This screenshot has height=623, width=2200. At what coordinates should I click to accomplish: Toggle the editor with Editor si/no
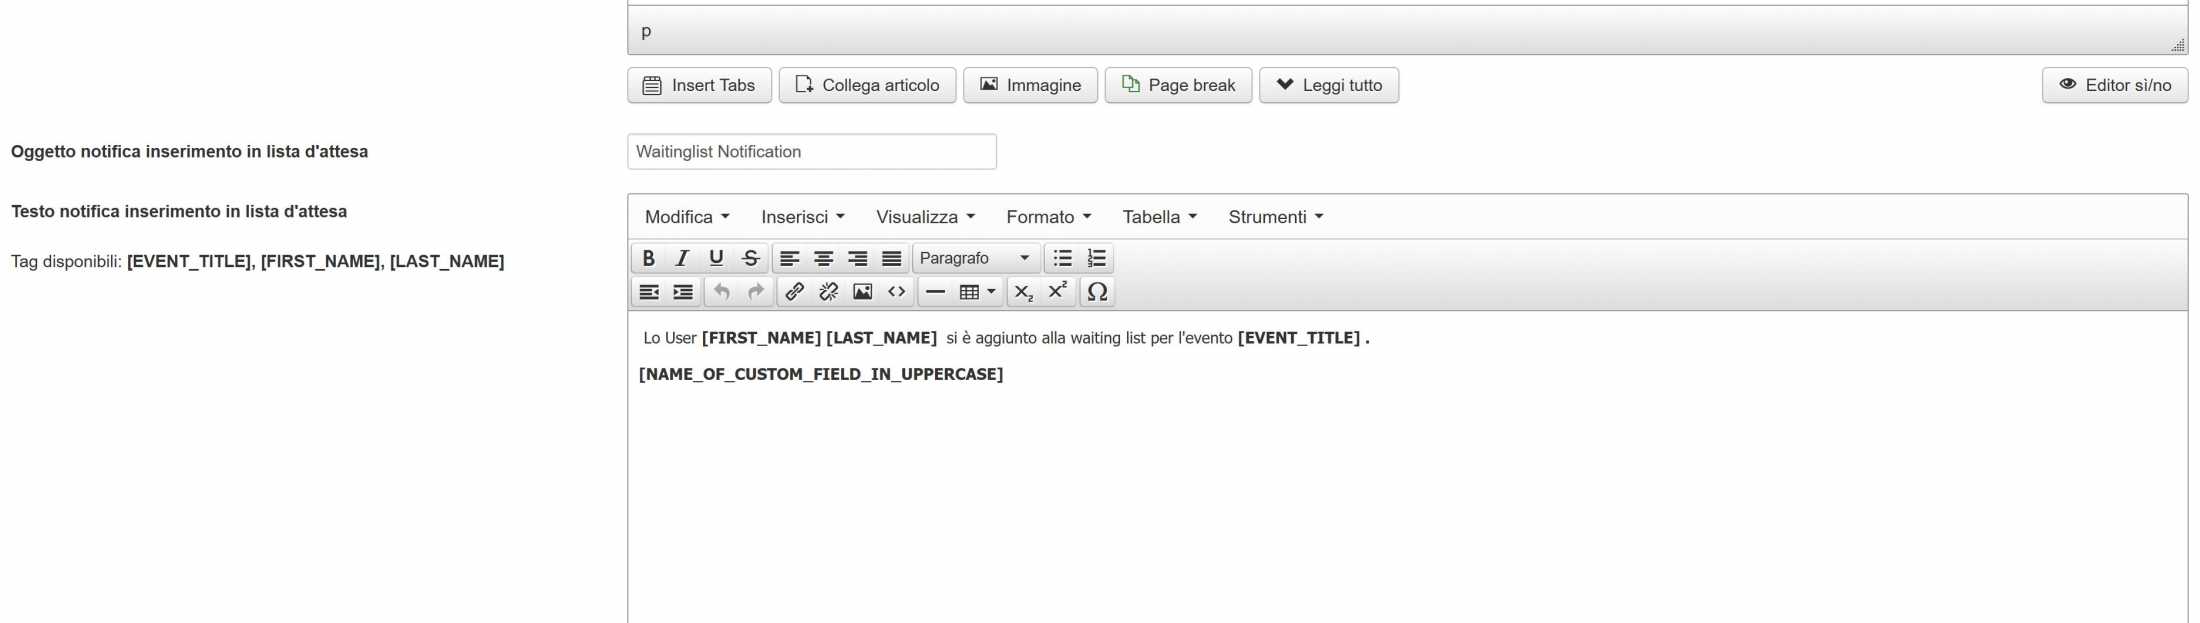pyautogui.click(x=2114, y=85)
